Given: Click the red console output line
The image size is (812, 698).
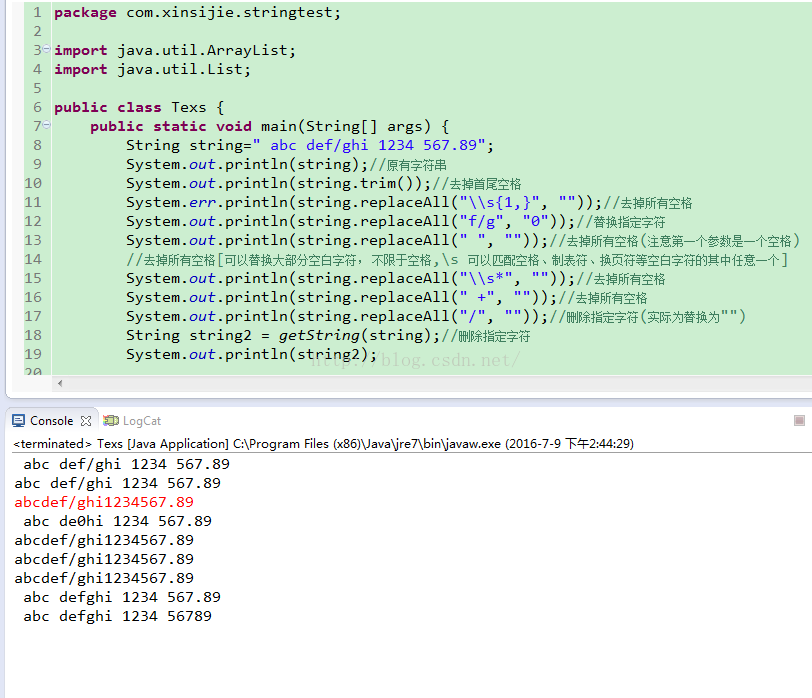Looking at the screenshot, I should (x=104, y=502).
